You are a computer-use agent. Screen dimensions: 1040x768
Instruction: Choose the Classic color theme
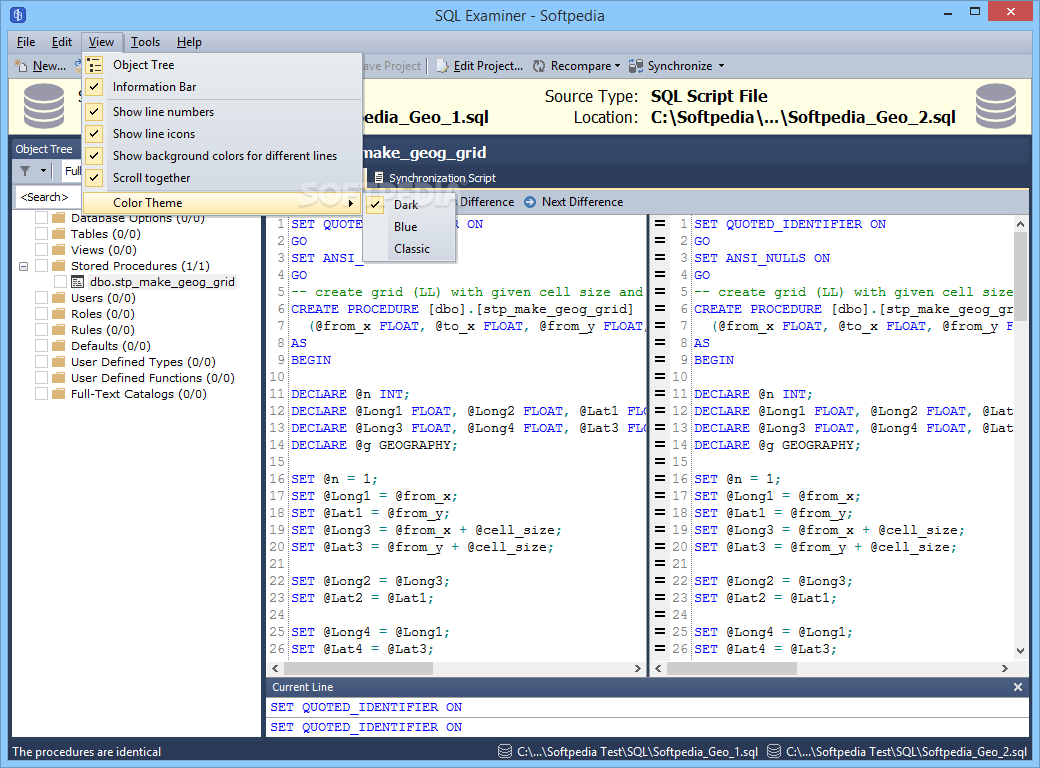[x=410, y=249]
